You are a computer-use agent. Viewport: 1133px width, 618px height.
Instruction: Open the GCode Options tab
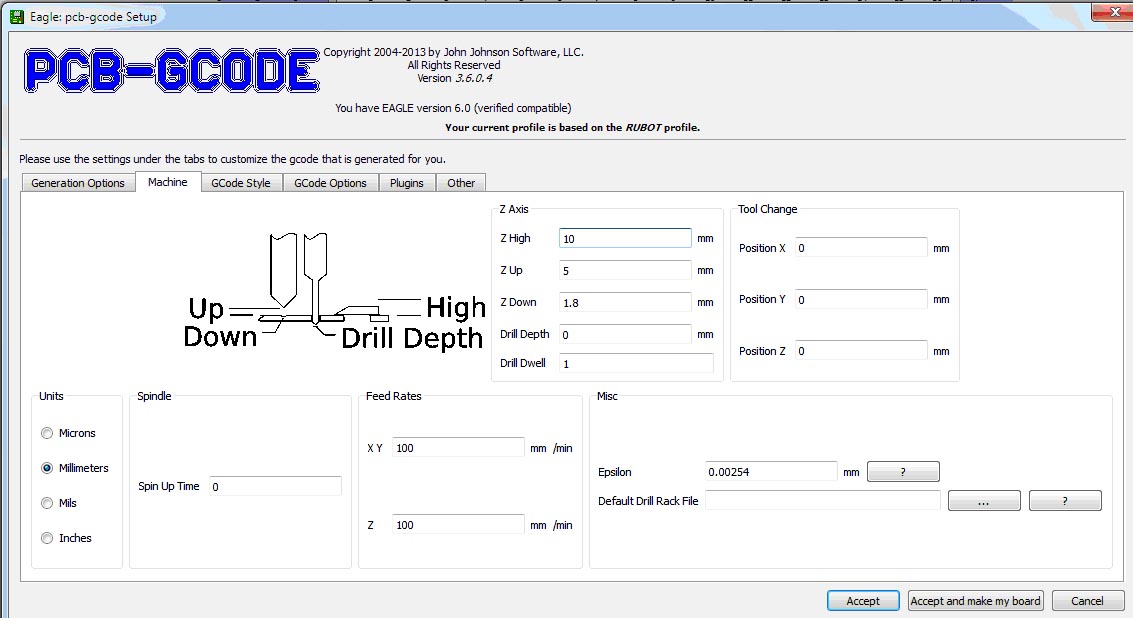pyautogui.click(x=330, y=183)
